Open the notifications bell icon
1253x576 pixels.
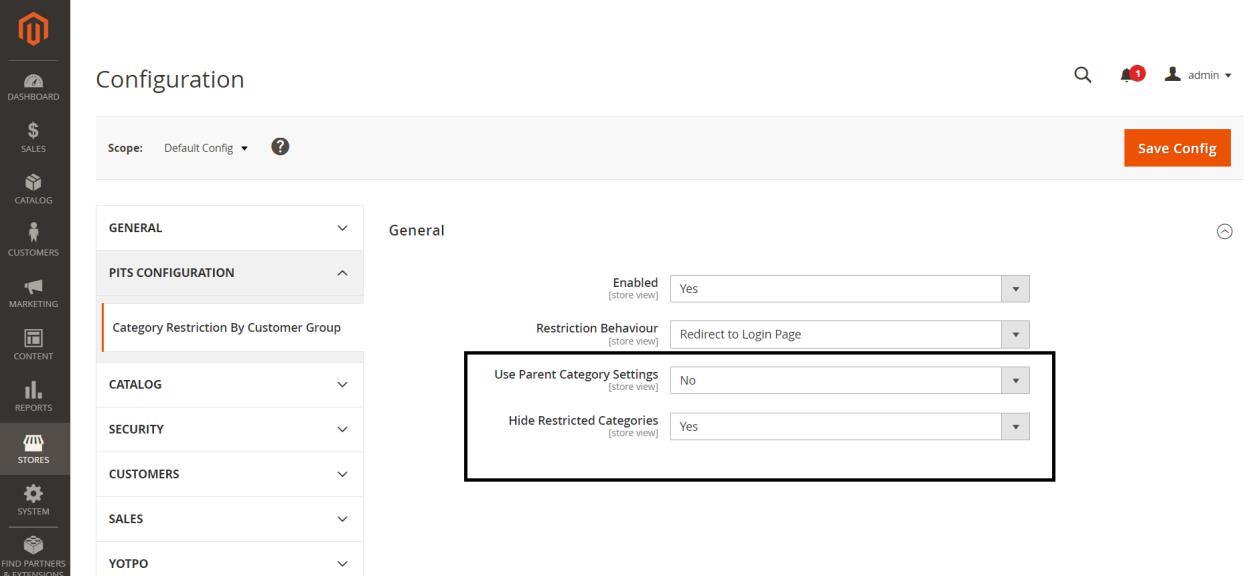1131,75
